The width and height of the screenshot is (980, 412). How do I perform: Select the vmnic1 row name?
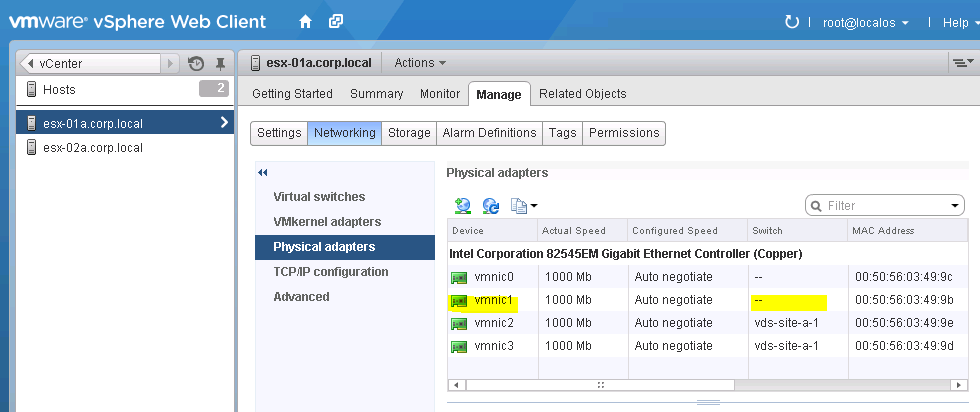click(x=494, y=300)
